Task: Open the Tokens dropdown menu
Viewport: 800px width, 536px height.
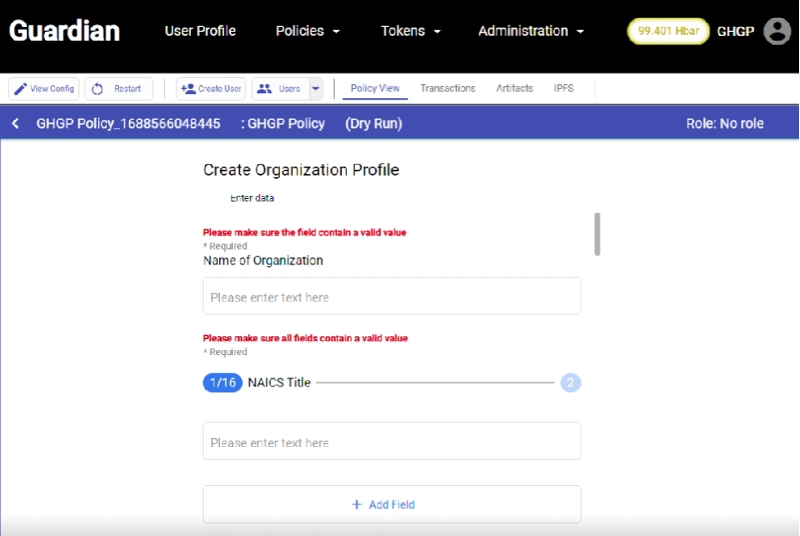Action: coord(410,31)
